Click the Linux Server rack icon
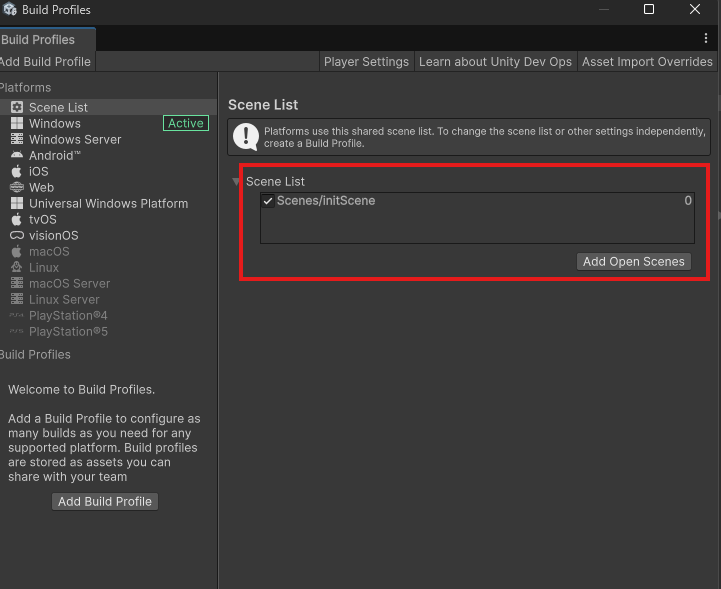This screenshot has width=721, height=589. (x=17, y=299)
